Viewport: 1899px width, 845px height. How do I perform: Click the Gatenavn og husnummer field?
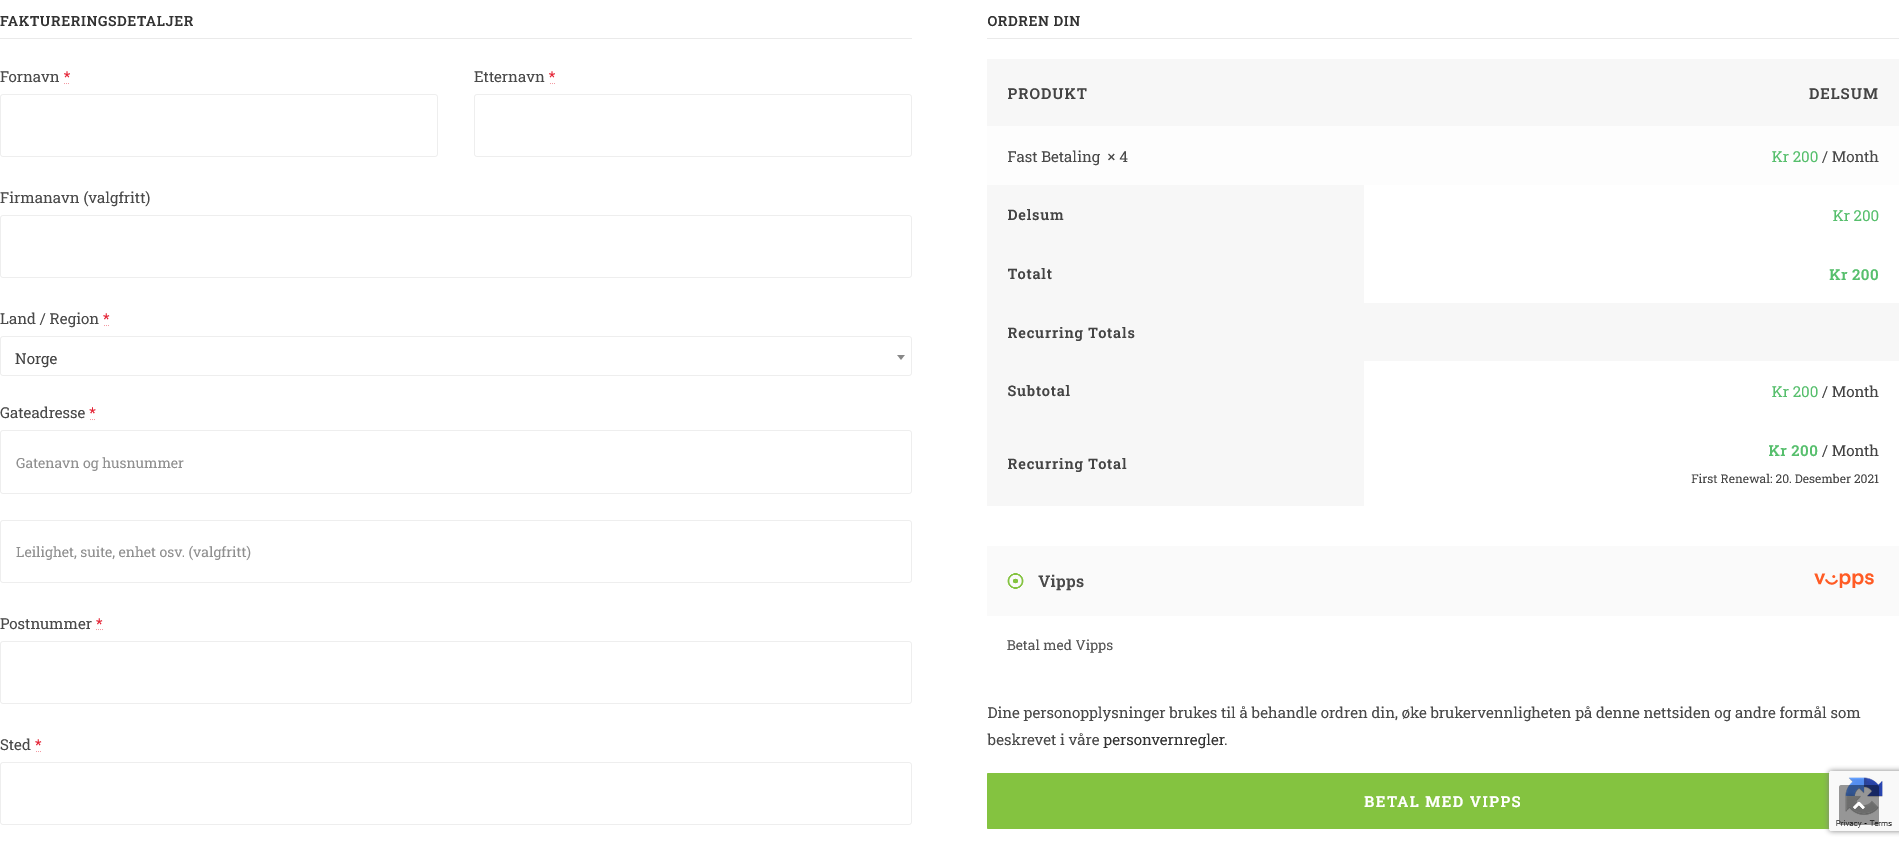(456, 462)
